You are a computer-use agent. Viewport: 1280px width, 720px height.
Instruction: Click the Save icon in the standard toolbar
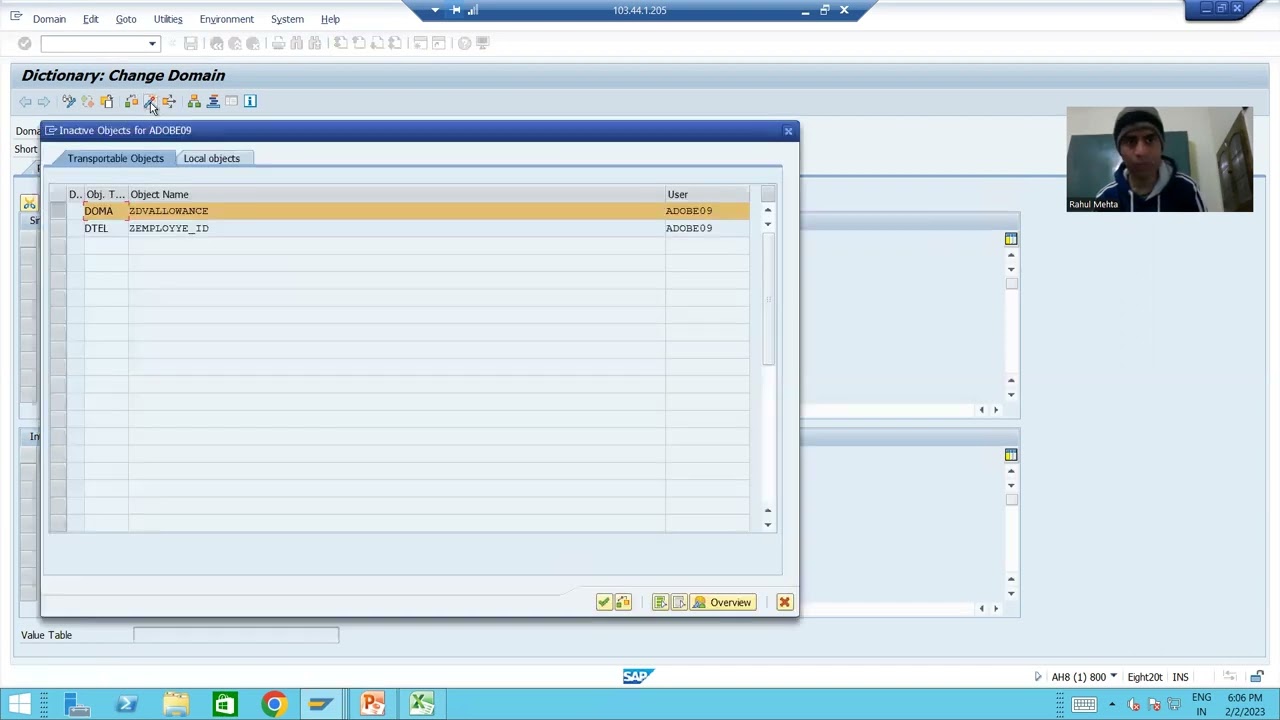(x=190, y=43)
